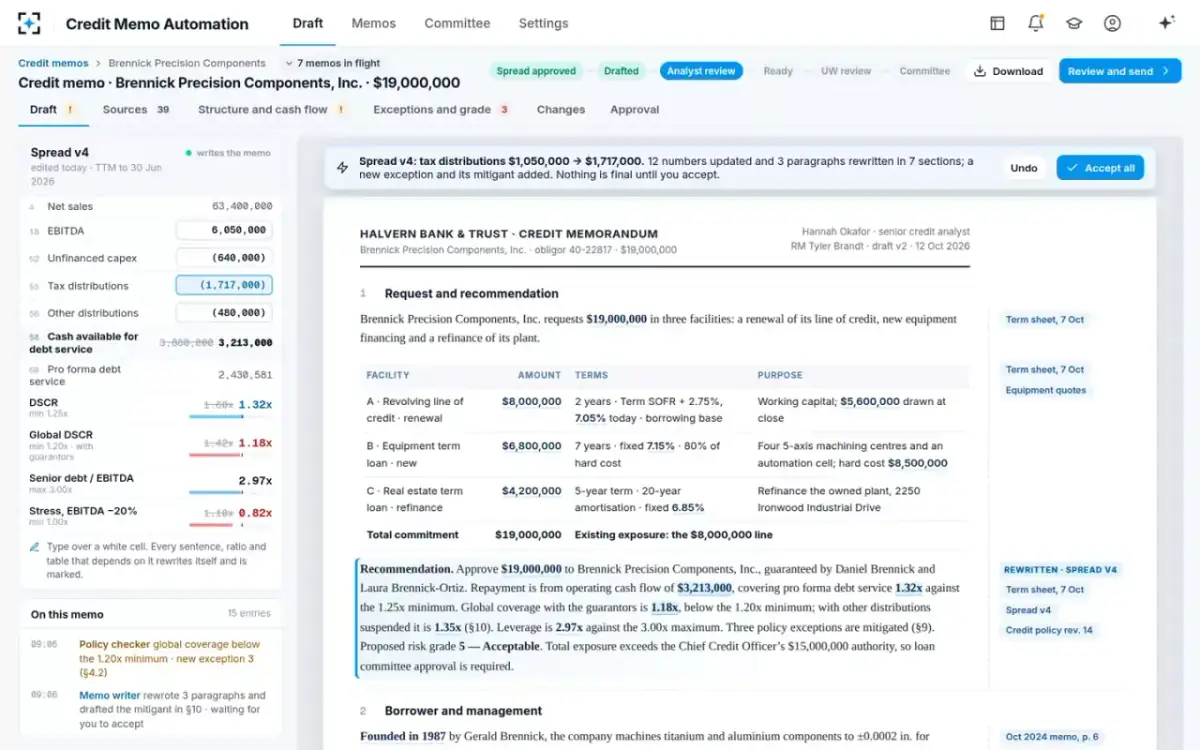Screen dimensions: 1200x750
Task: Click the Net sales value 63,400,000
Action: (x=242, y=207)
